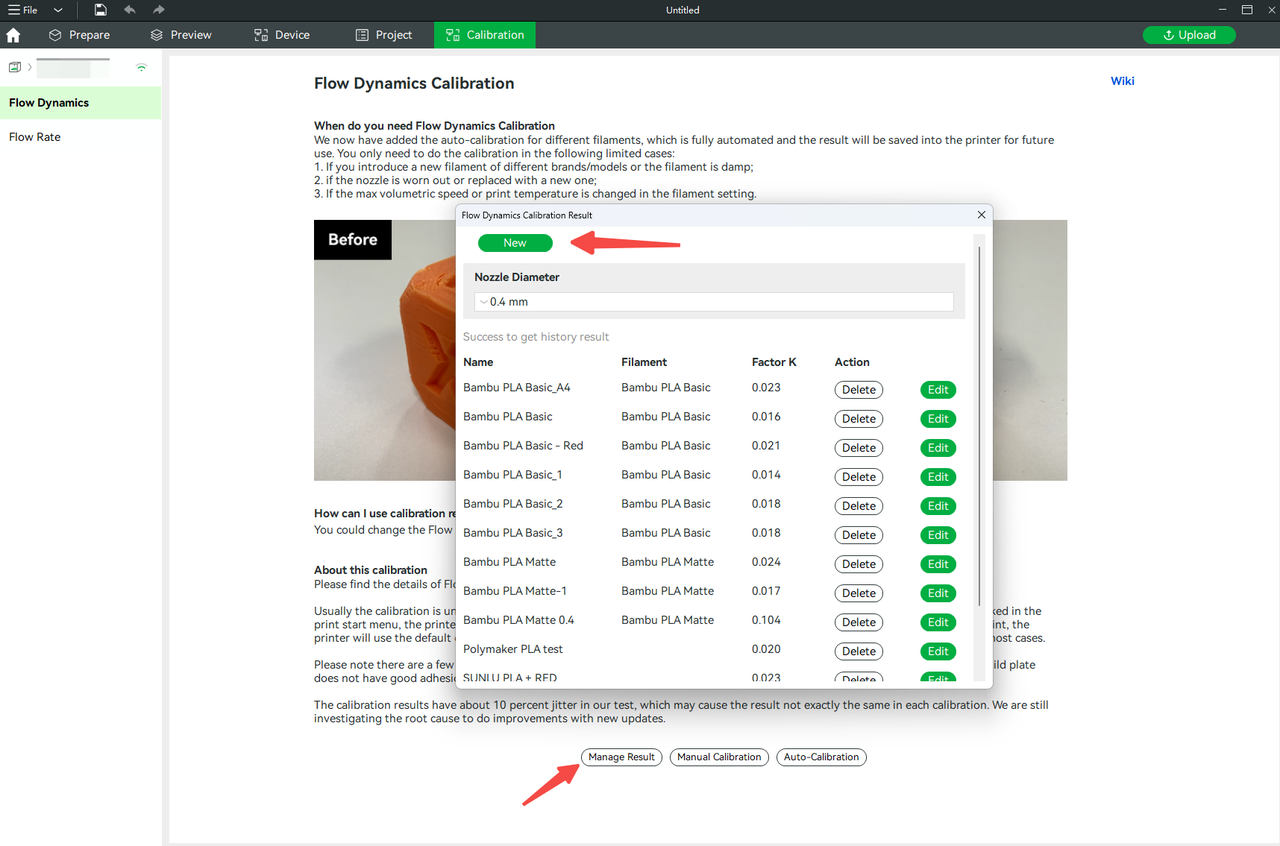Click the green Upload button

[1189, 35]
